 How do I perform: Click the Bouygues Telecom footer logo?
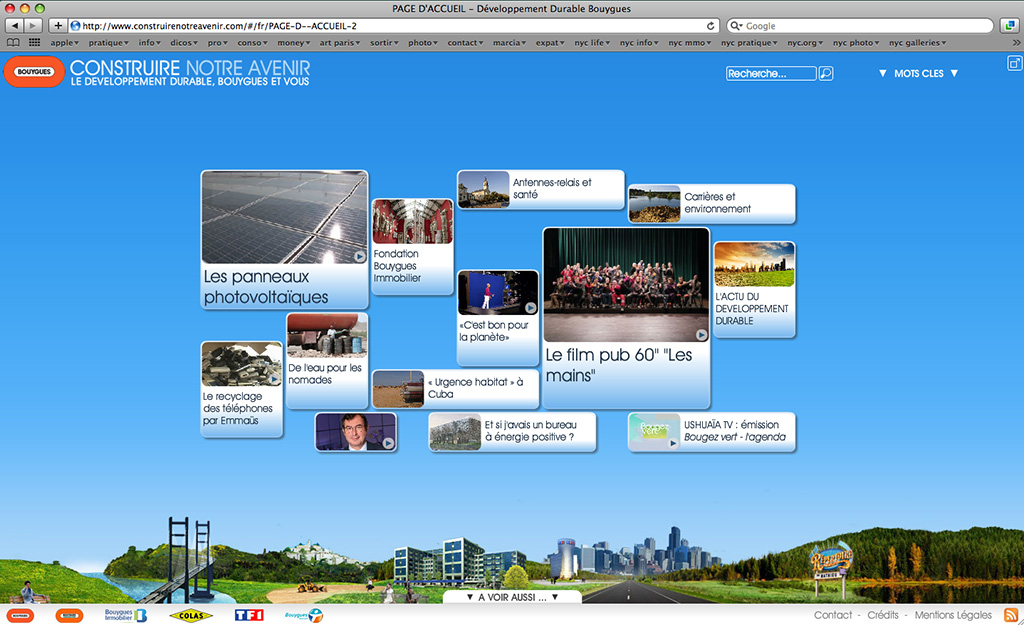click(x=304, y=615)
